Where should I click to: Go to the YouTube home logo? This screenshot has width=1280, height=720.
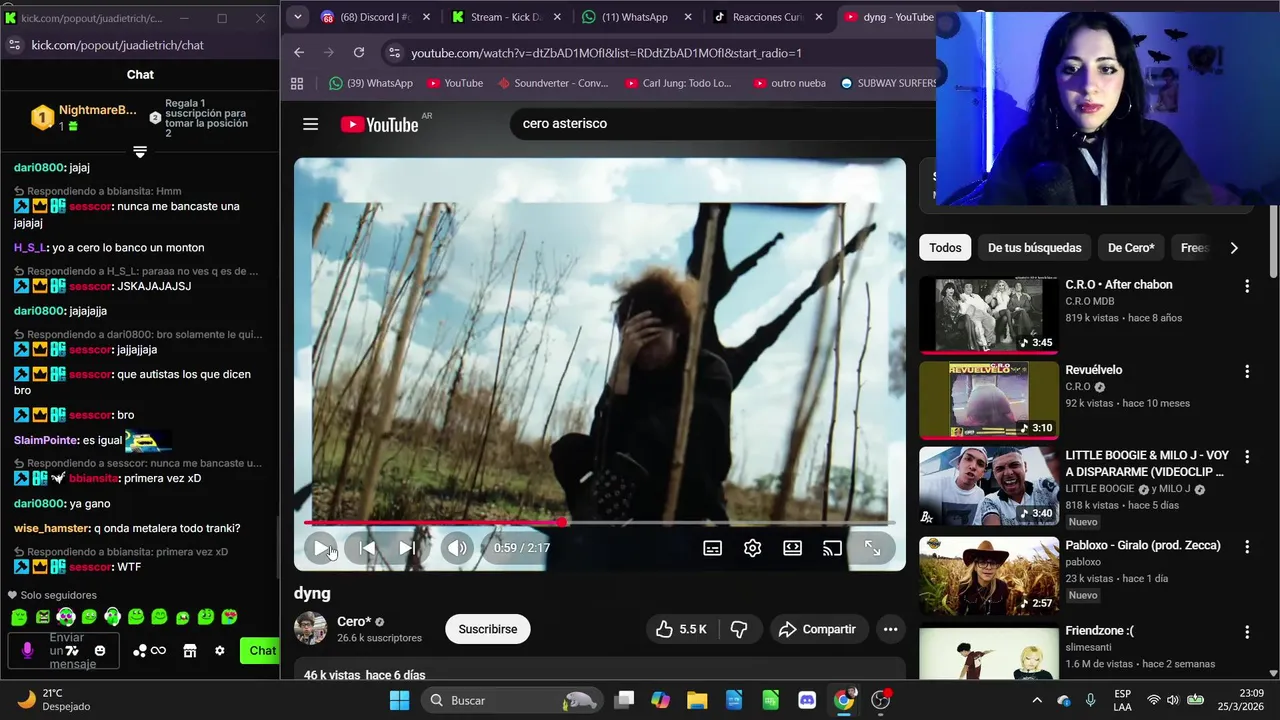click(x=380, y=124)
